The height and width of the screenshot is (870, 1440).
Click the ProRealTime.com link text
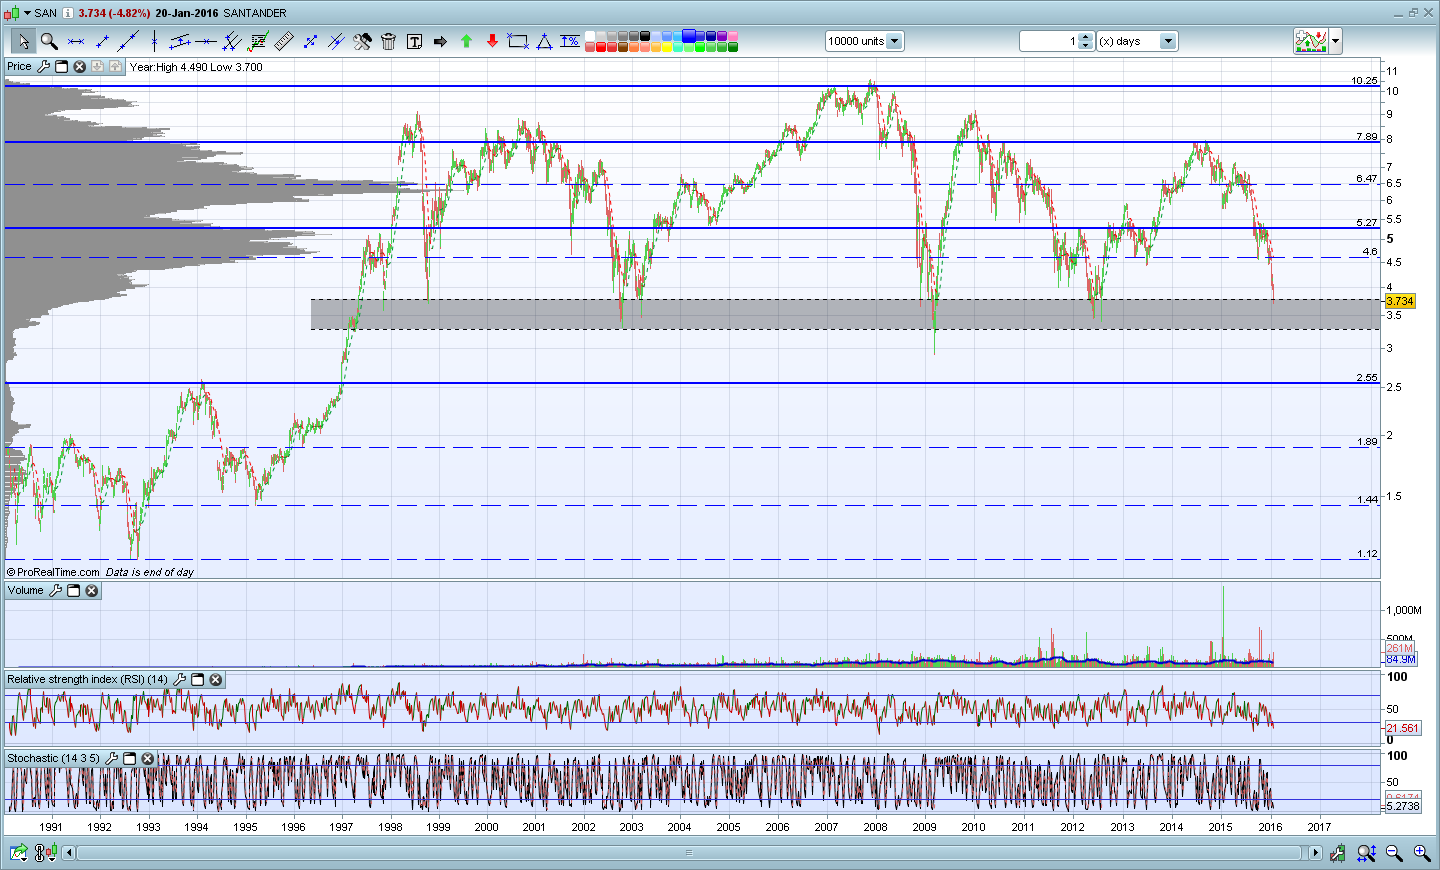pyautogui.click(x=58, y=573)
